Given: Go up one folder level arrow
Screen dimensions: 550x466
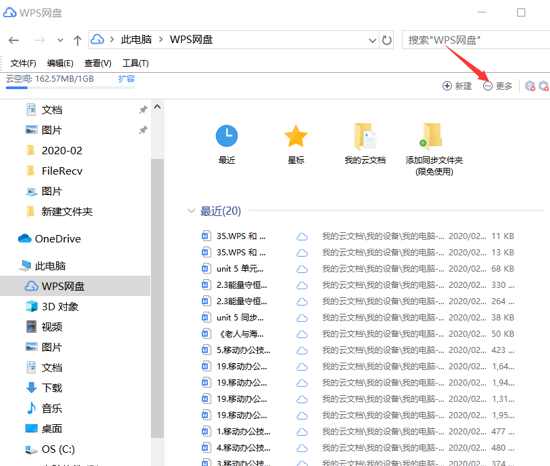Looking at the screenshot, I should point(77,40).
